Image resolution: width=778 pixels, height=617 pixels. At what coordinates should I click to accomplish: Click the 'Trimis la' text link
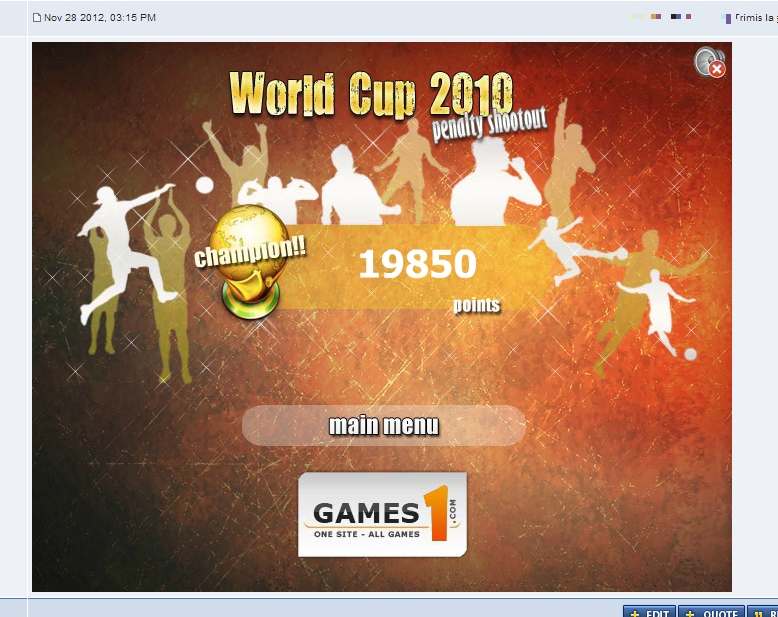coord(755,18)
